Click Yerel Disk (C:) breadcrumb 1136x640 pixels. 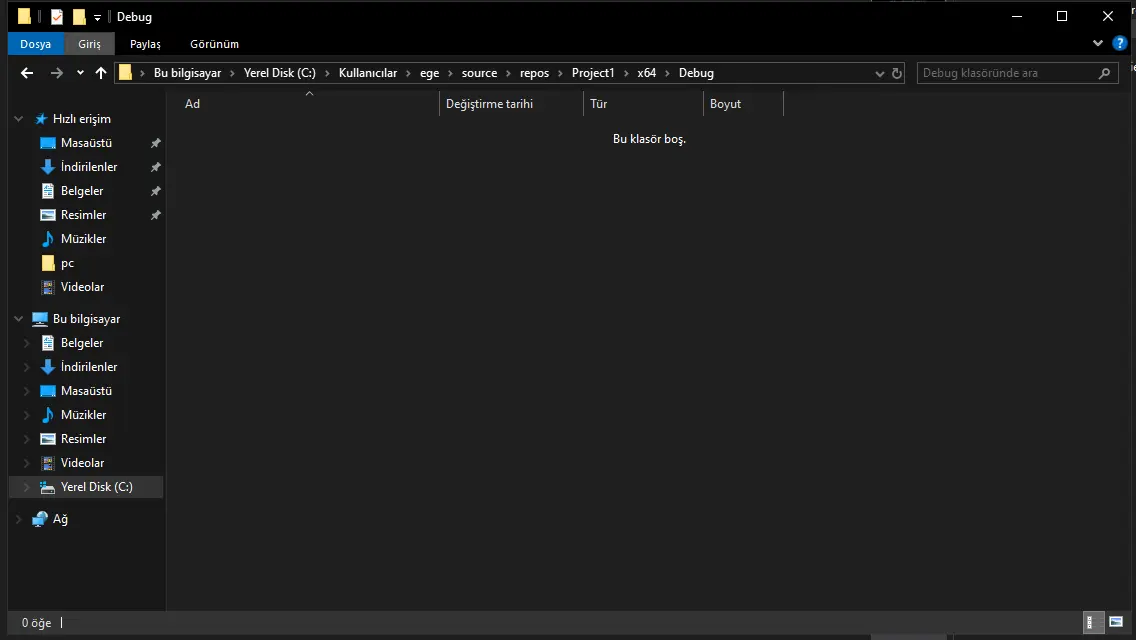[280, 73]
